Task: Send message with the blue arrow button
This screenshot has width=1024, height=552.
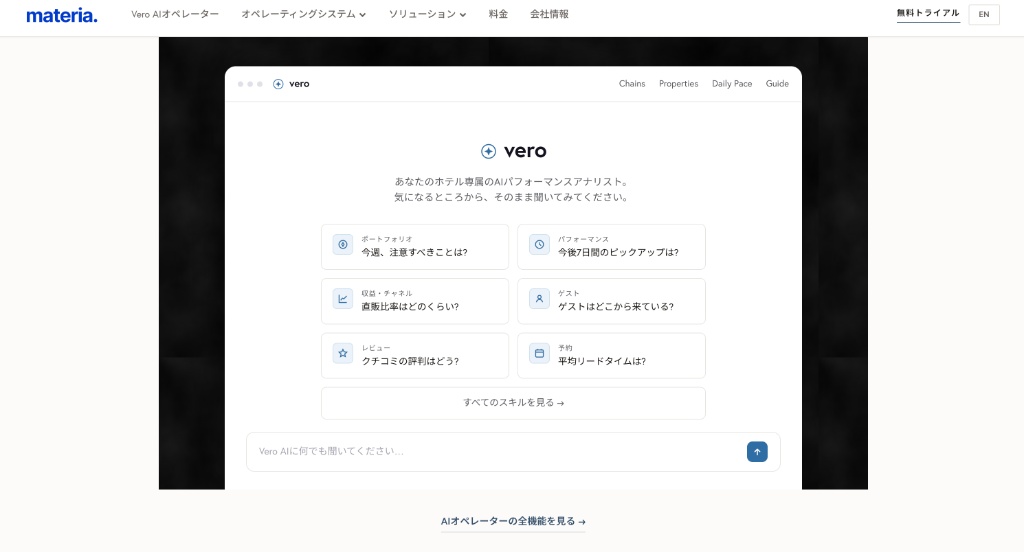Action: click(x=758, y=451)
